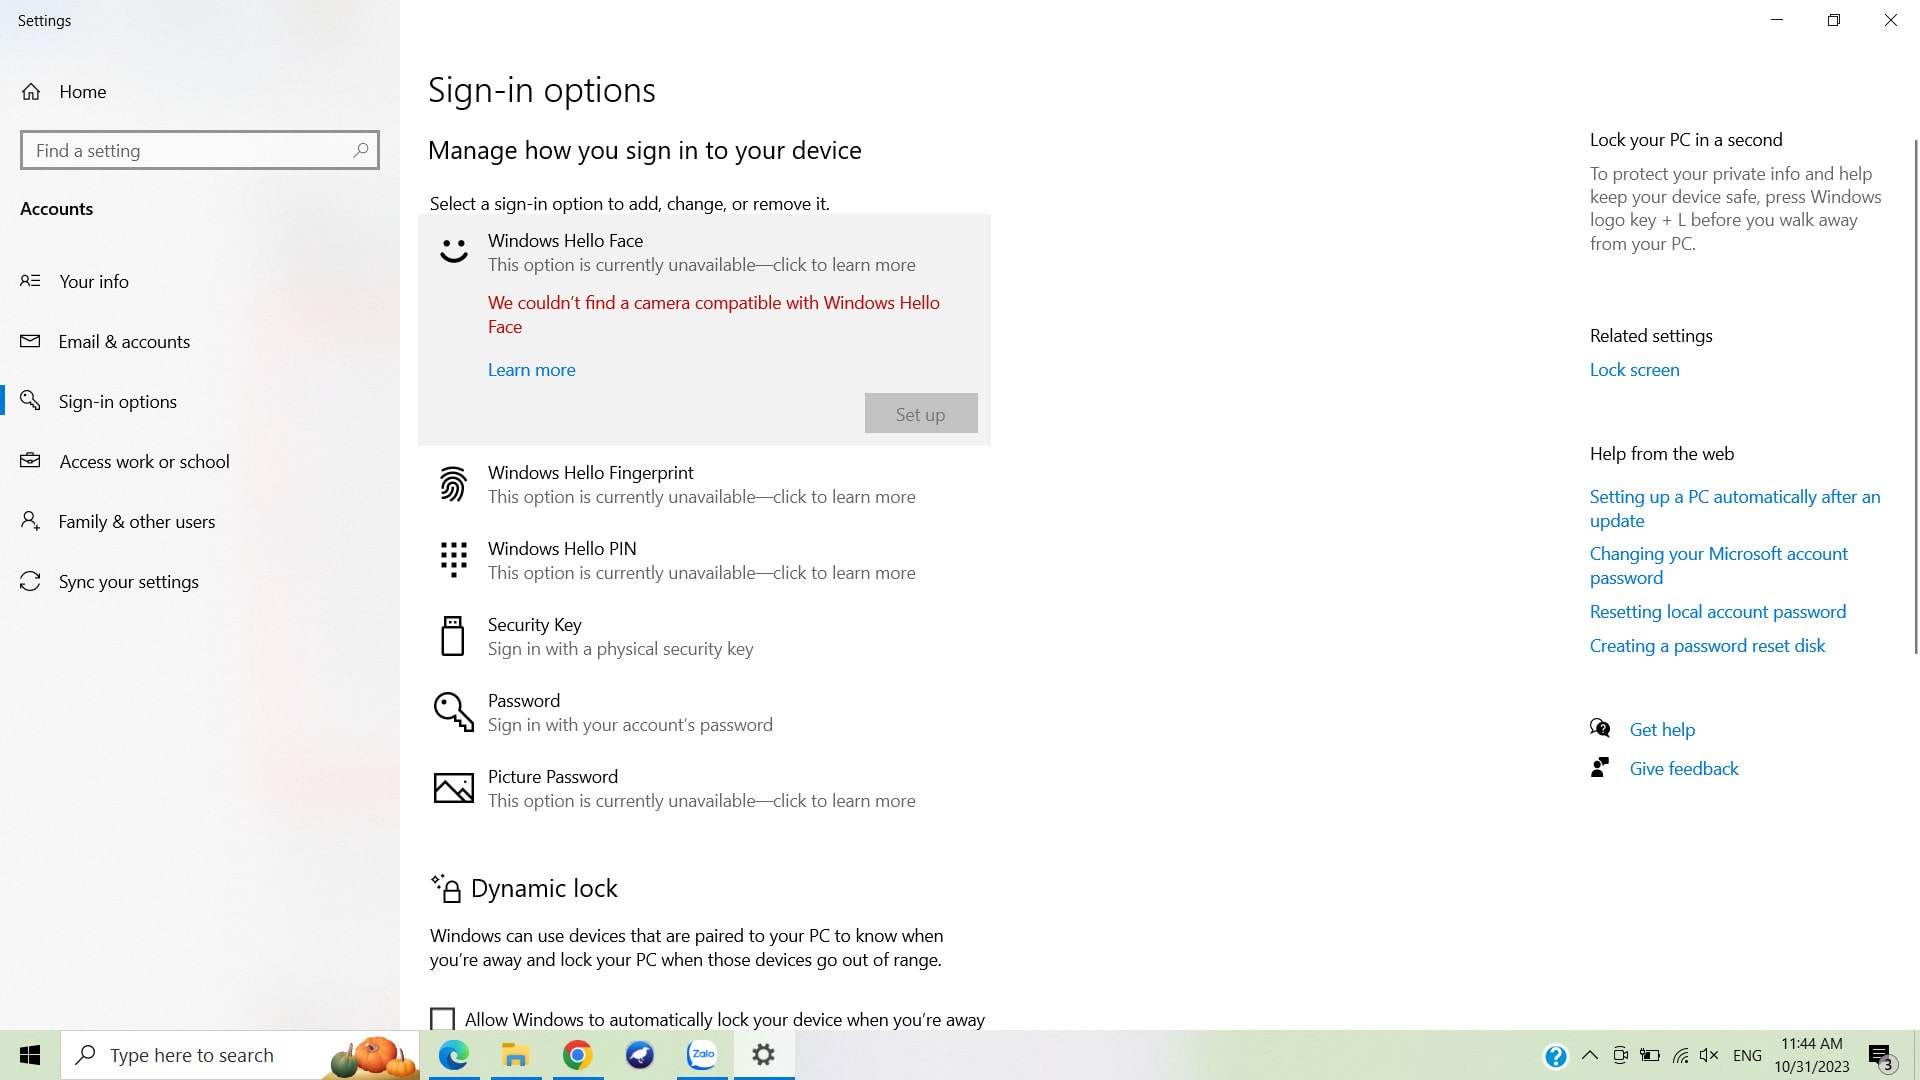Image resolution: width=1920 pixels, height=1080 pixels.
Task: Open Your info in the Accounts sidebar
Action: click(x=200, y=281)
